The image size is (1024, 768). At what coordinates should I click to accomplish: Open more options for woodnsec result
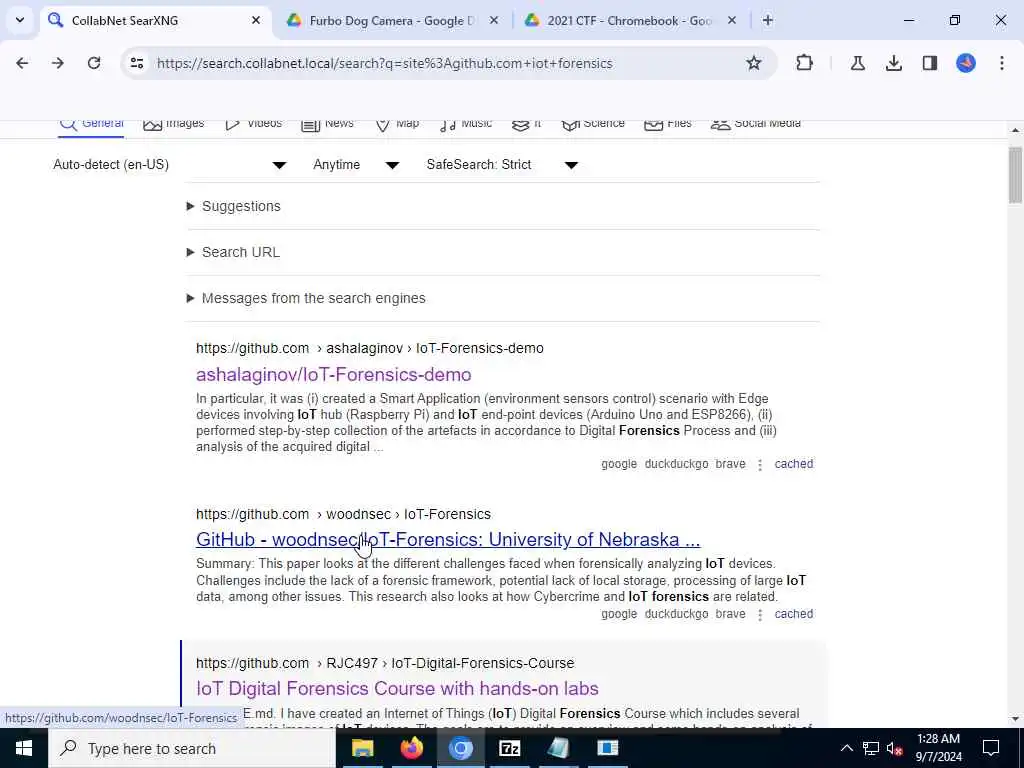tap(760, 615)
